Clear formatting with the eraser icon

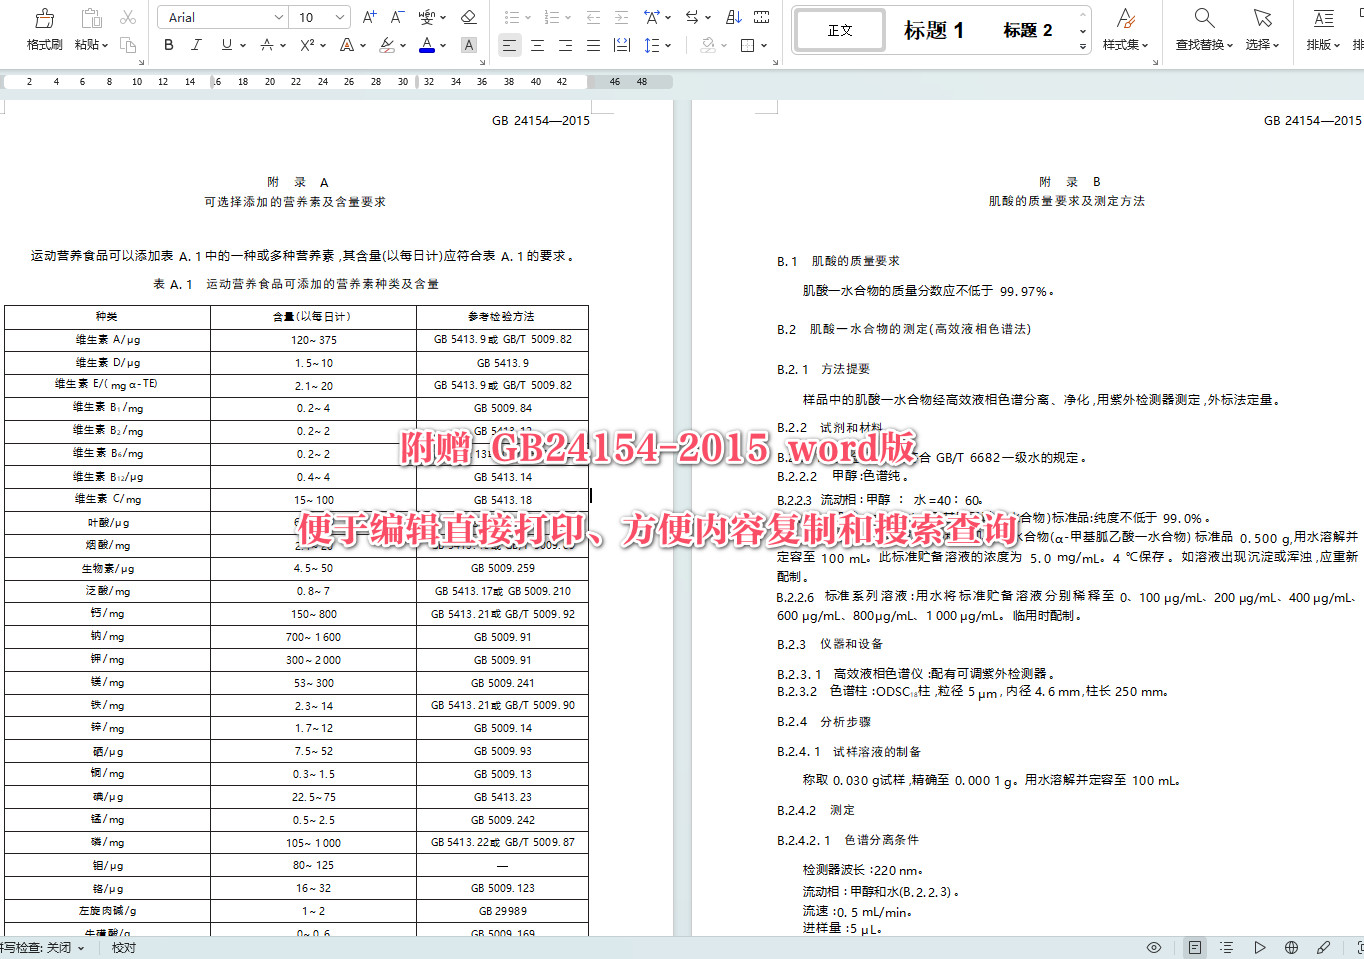[x=469, y=17]
